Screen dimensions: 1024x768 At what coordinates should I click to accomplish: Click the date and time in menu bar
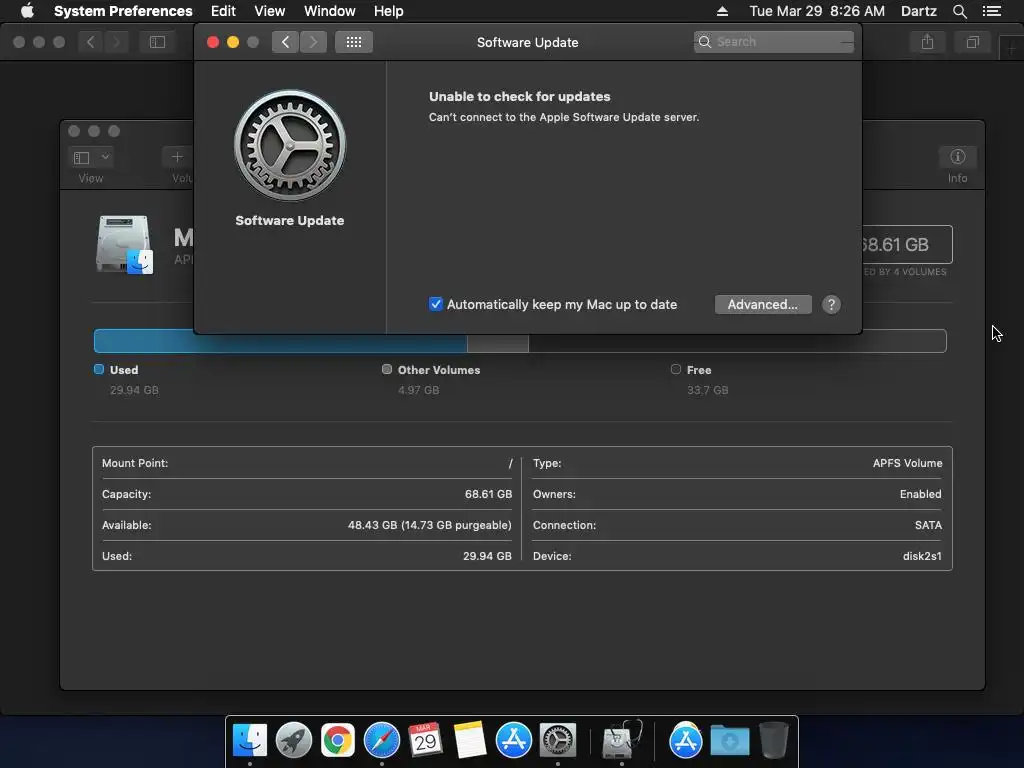(x=817, y=11)
